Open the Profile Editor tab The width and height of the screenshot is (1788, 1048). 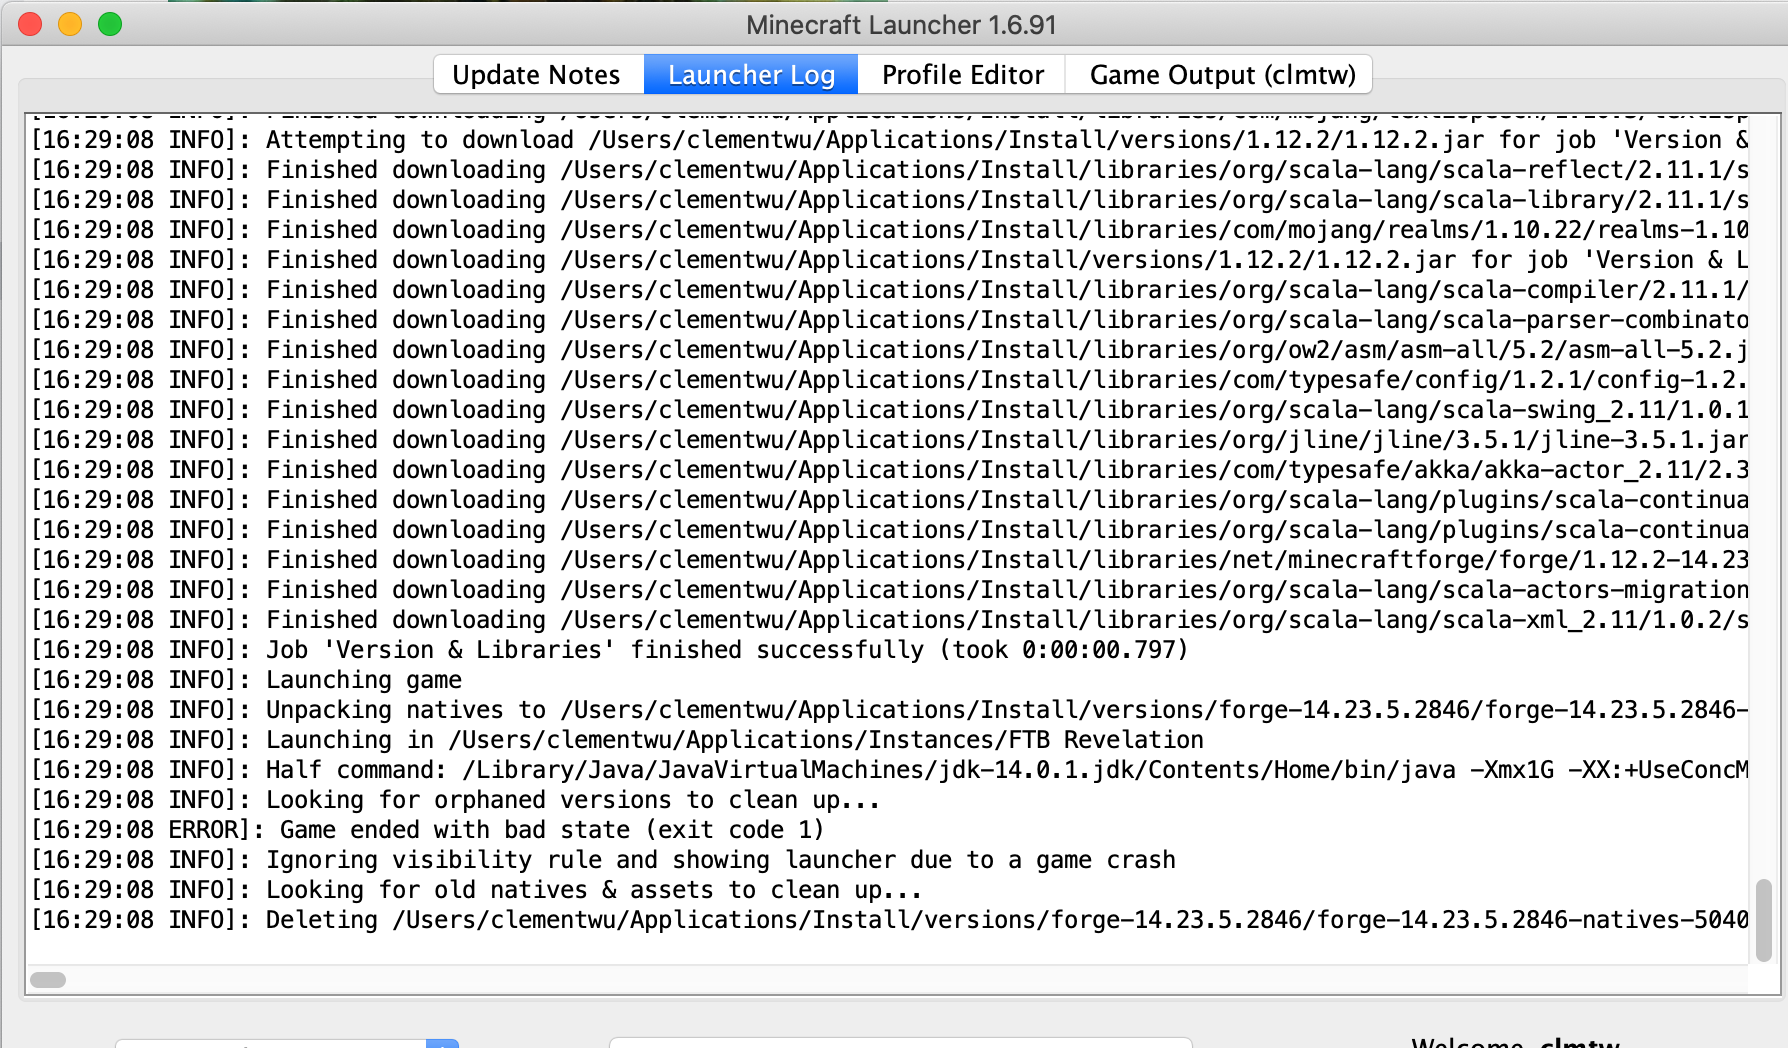[962, 75]
